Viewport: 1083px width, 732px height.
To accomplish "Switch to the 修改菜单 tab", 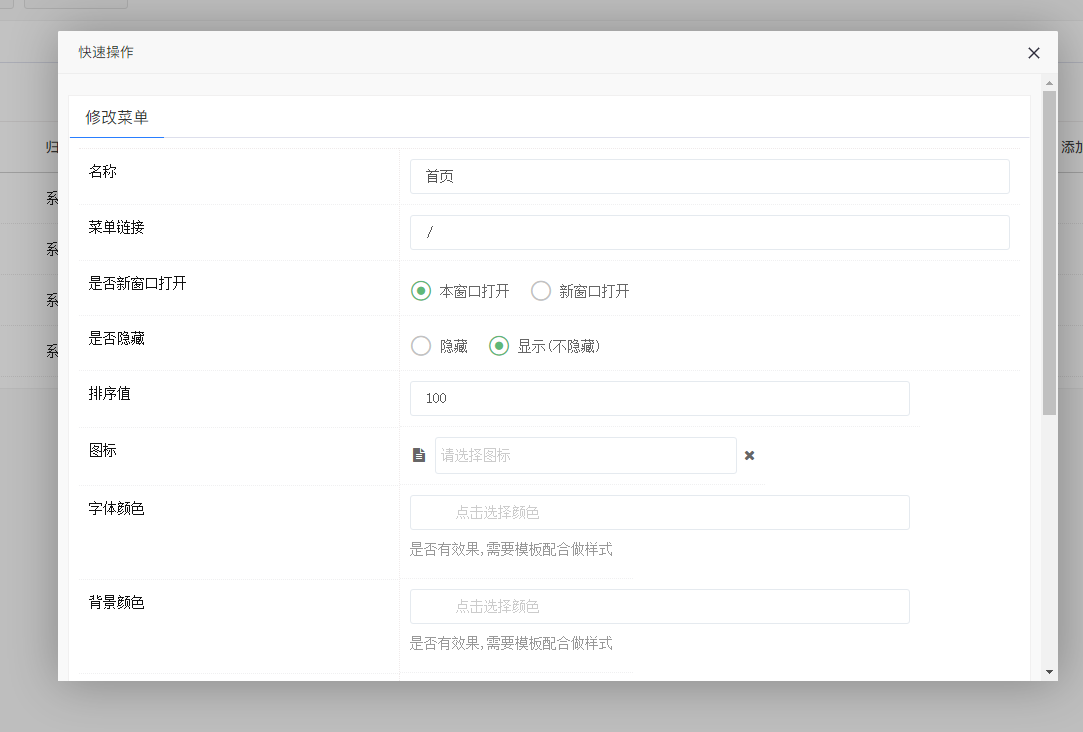I will pyautogui.click(x=117, y=117).
